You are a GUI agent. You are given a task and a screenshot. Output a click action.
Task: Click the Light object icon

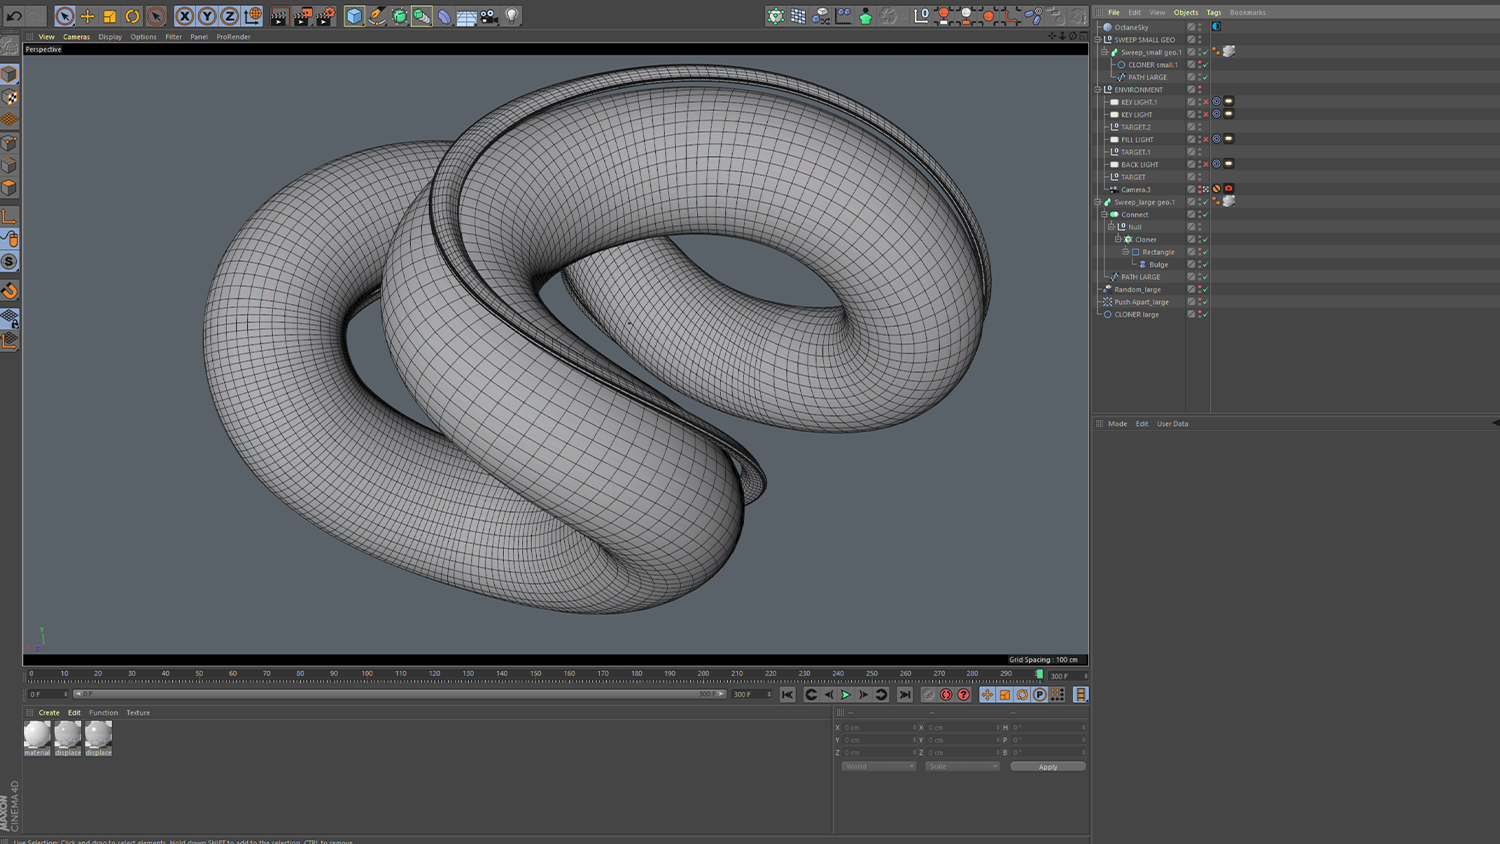(x=511, y=16)
